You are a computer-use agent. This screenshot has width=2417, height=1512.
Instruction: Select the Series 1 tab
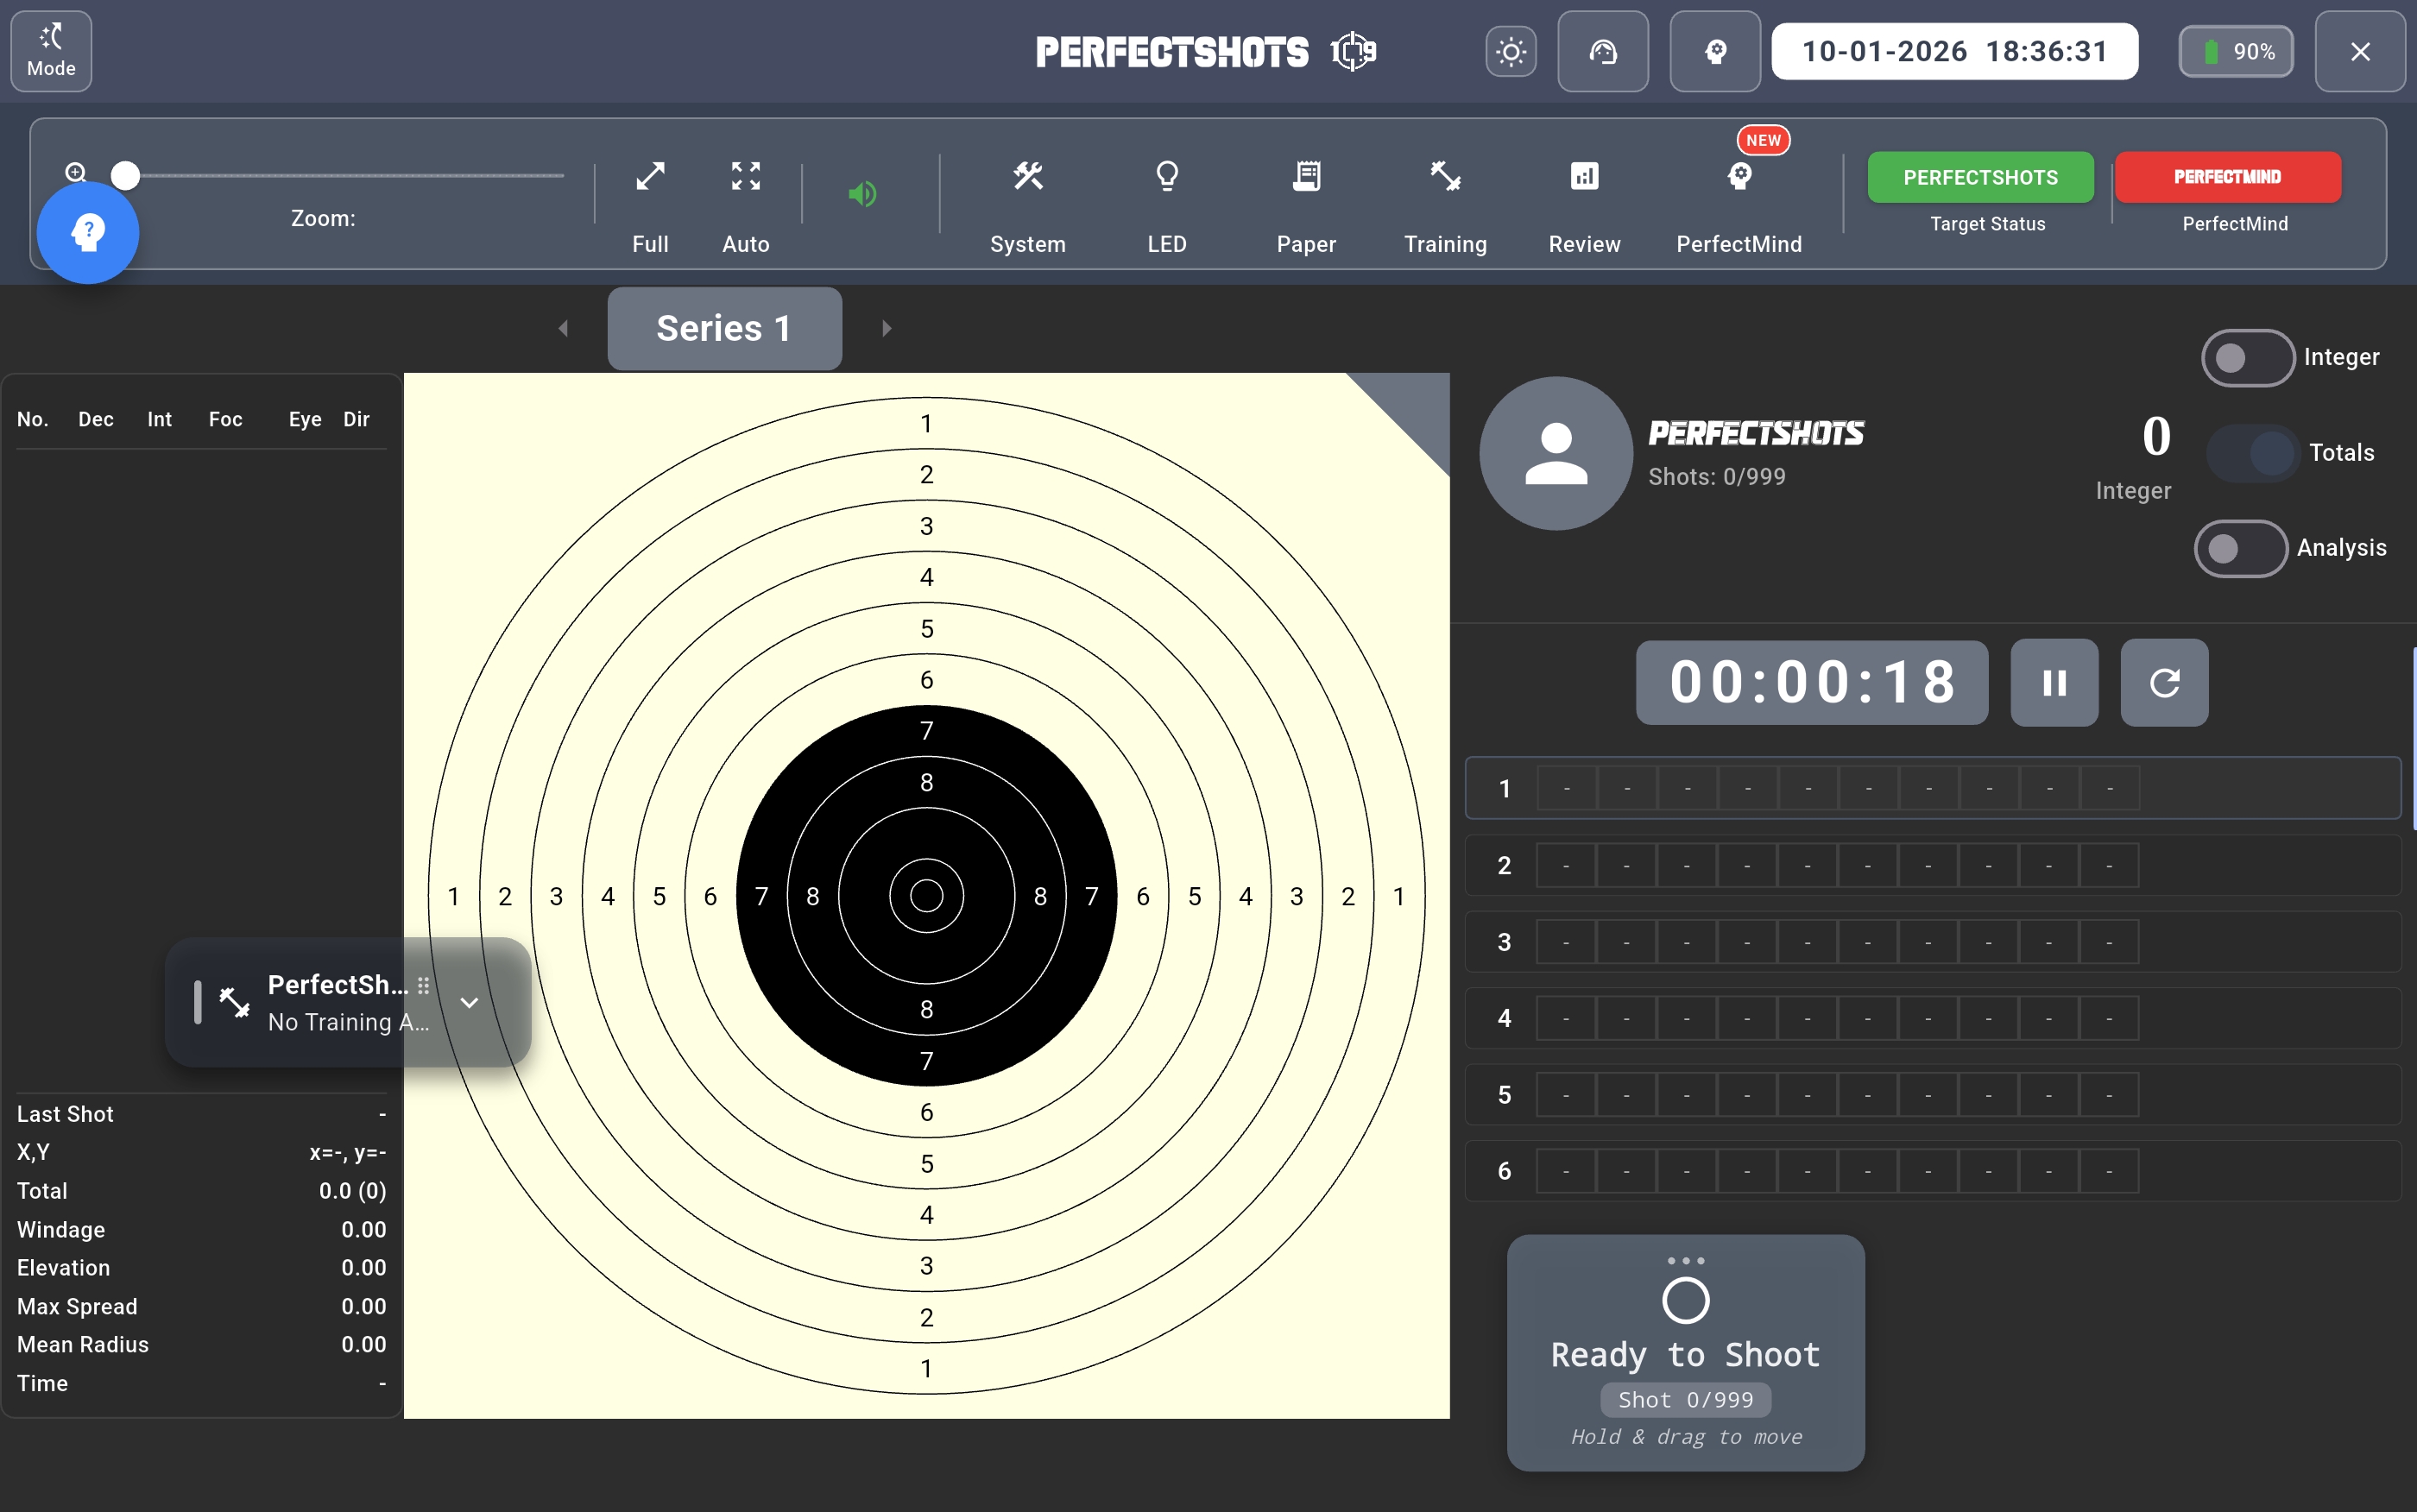click(x=724, y=329)
